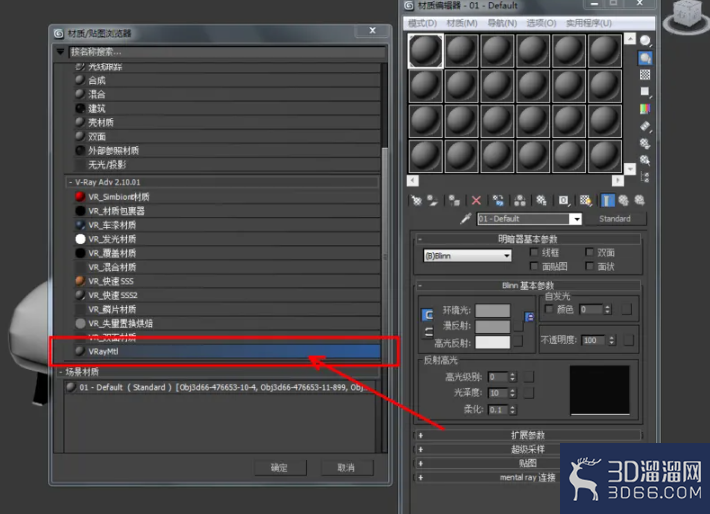Click 确定 button in material browser
Image resolution: width=710 pixels, height=514 pixels.
point(280,467)
